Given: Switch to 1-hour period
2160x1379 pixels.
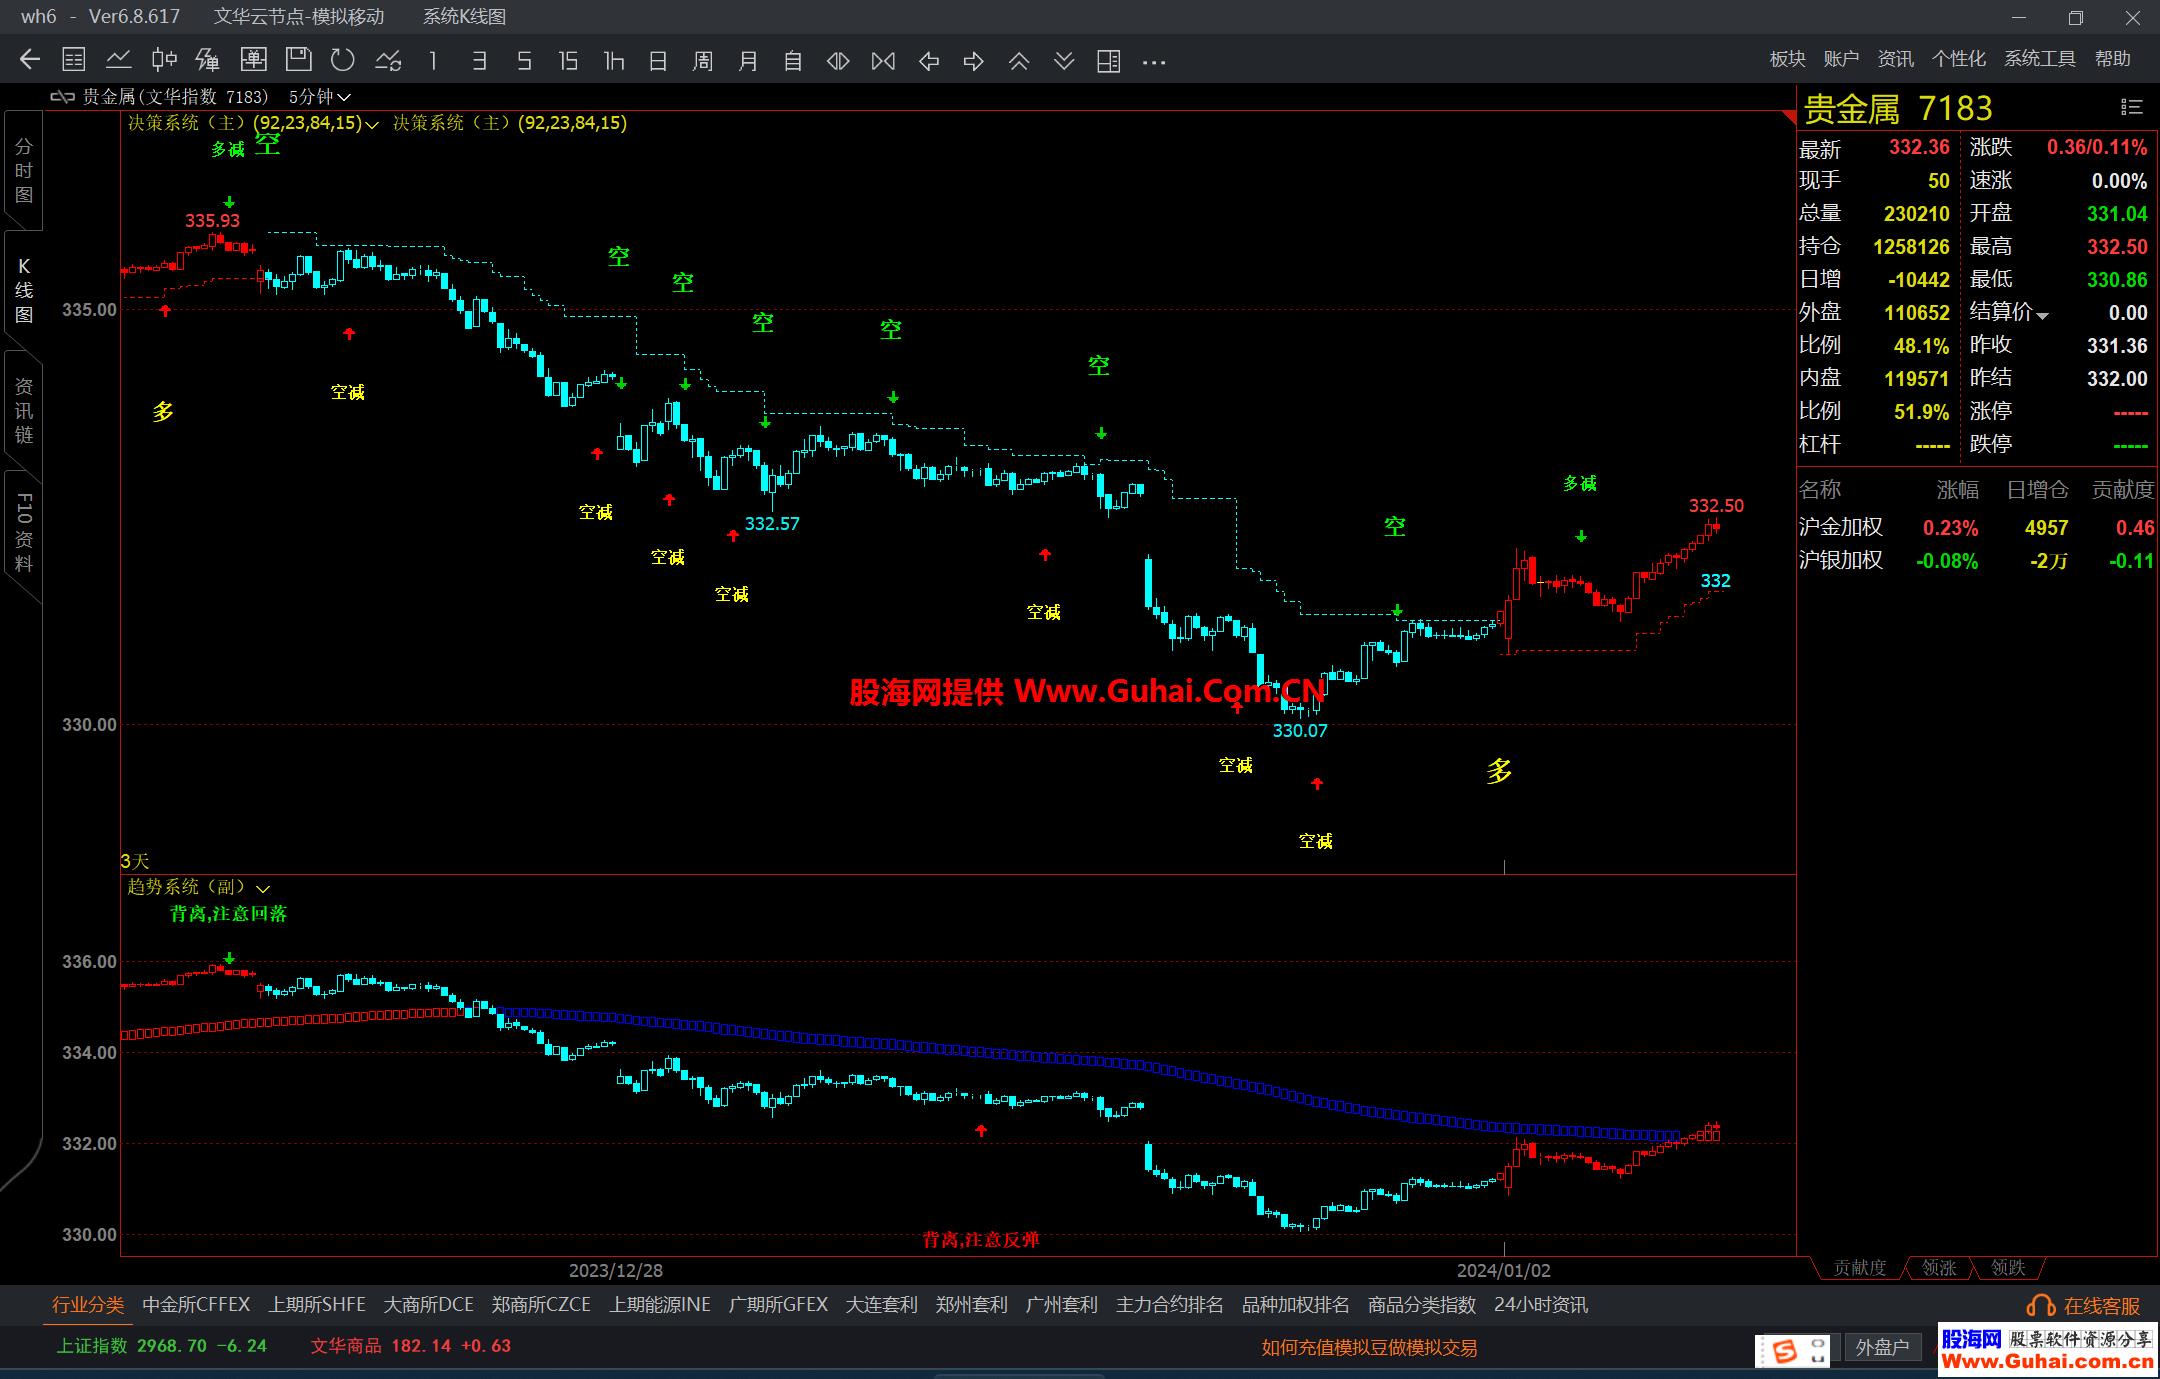Looking at the screenshot, I should click(613, 61).
